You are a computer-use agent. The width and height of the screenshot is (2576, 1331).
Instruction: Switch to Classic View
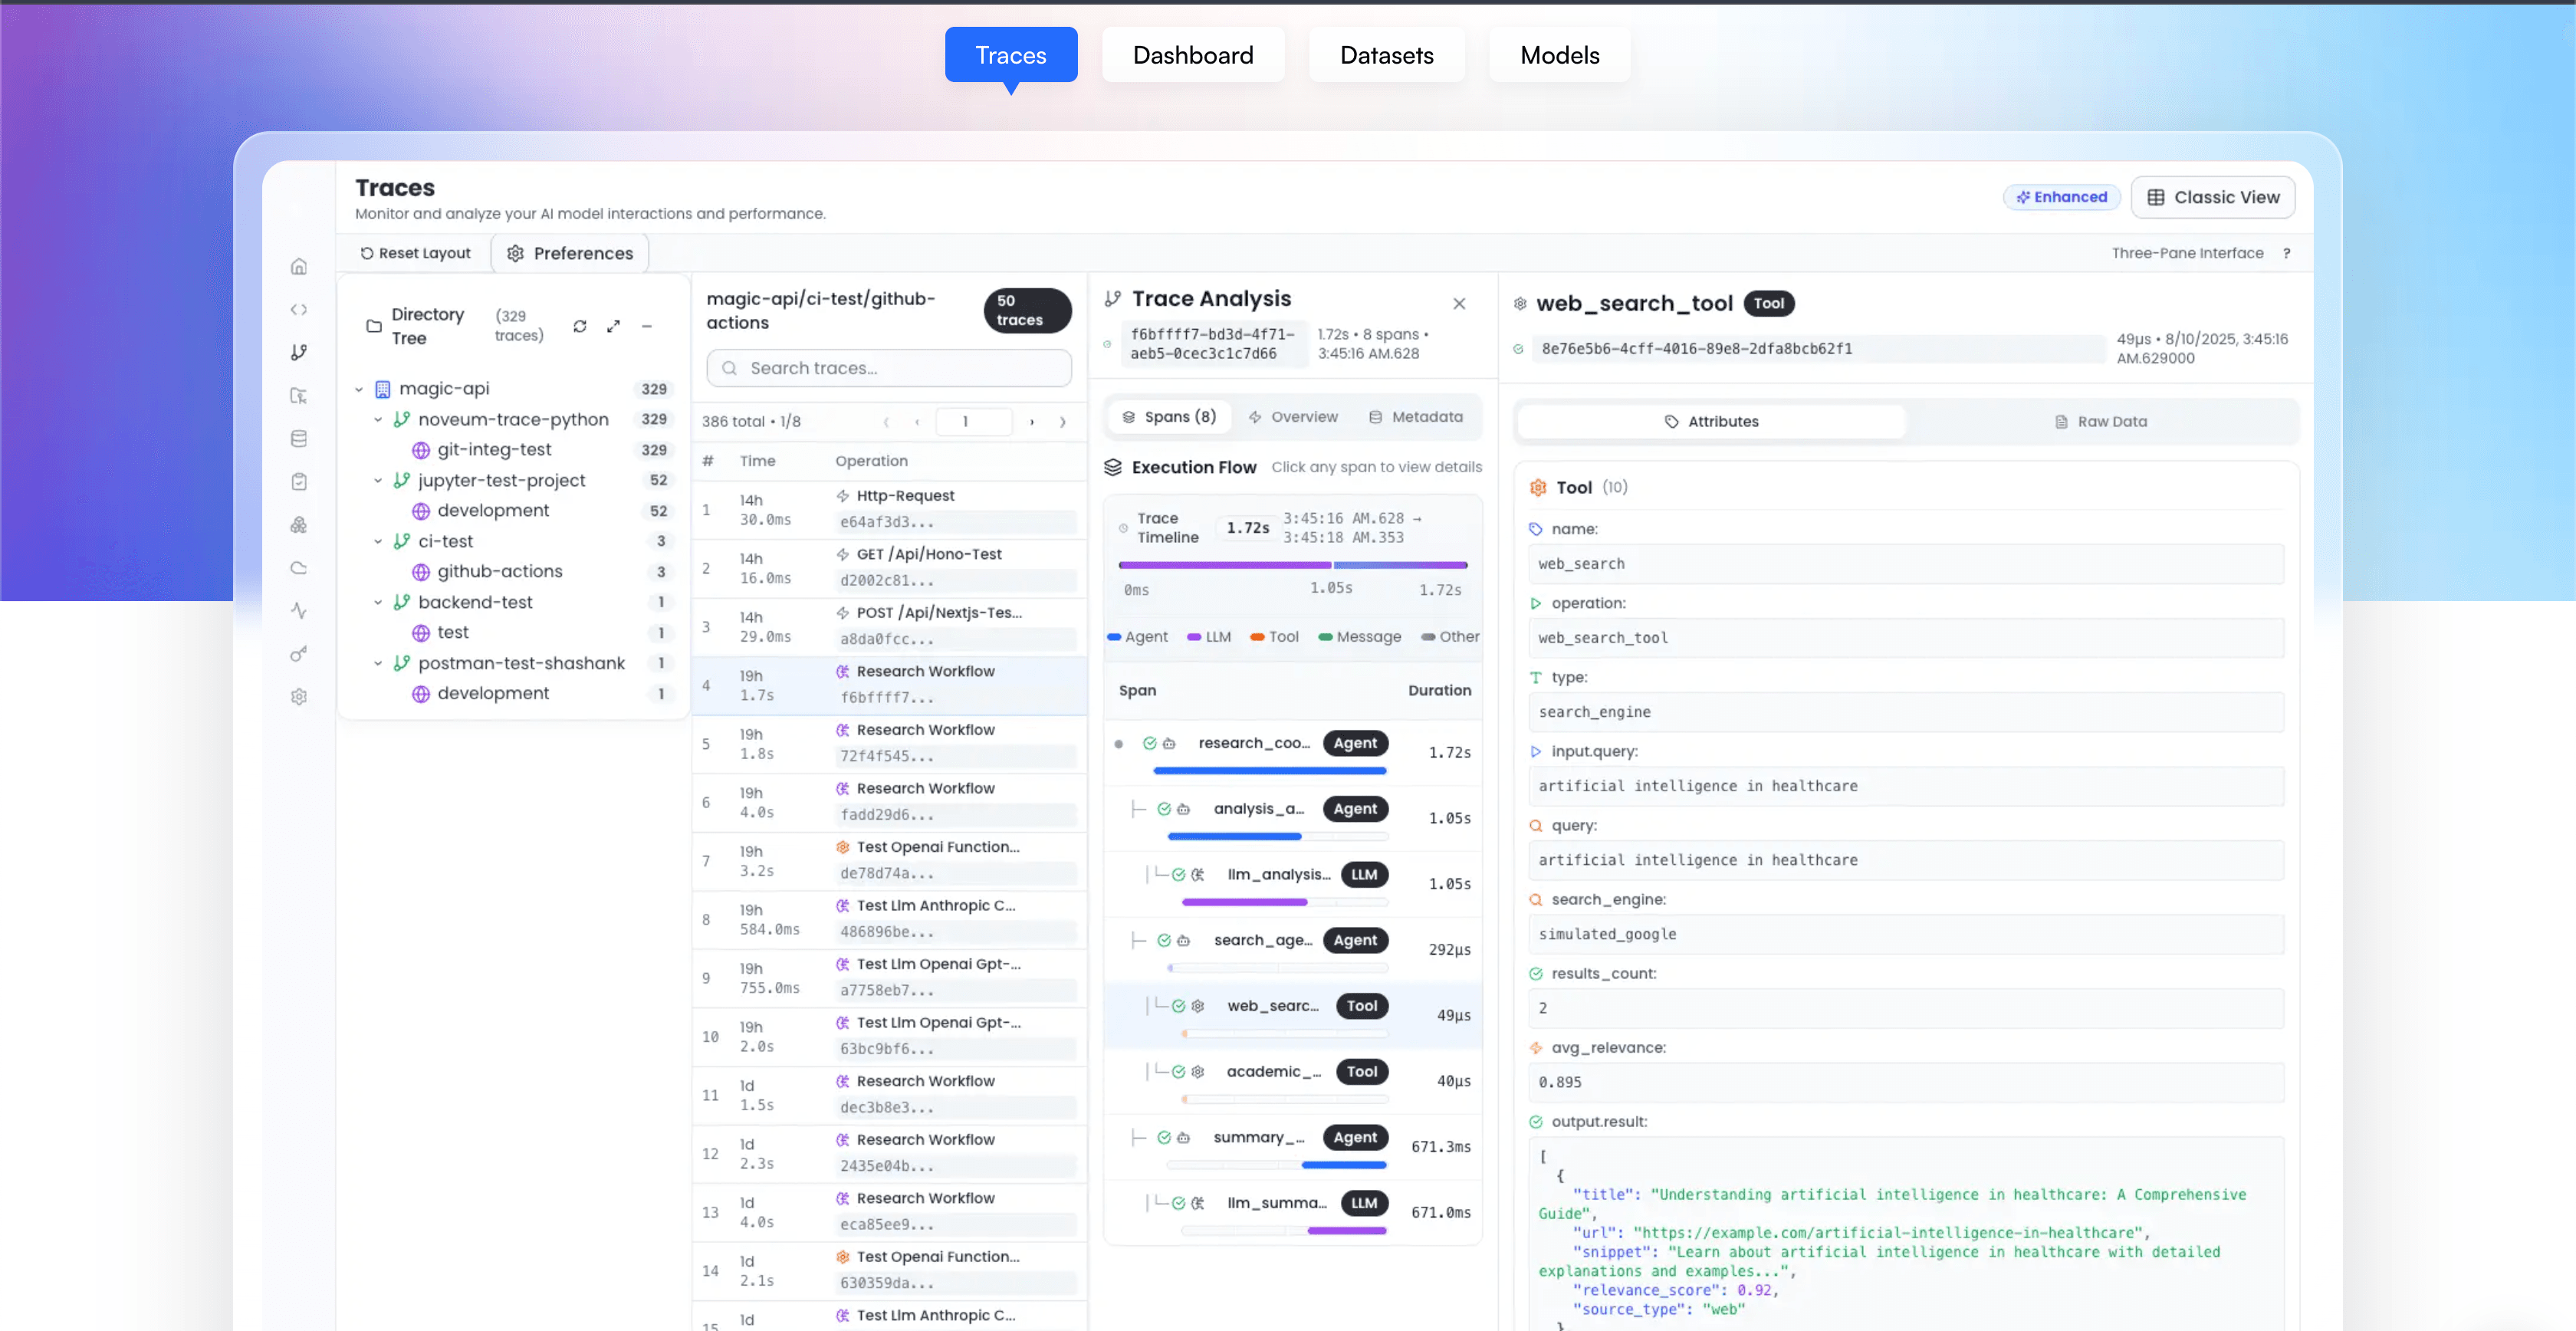point(2214,197)
